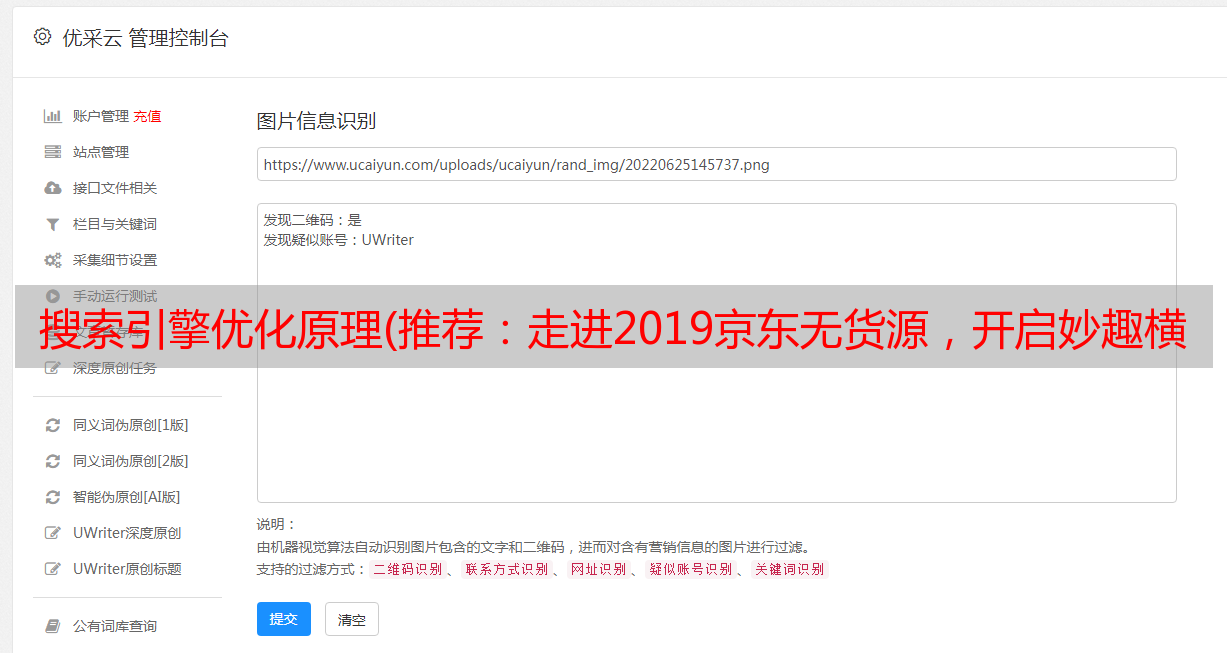Image resolution: width=1227 pixels, height=653 pixels.
Task: Click the edit icon for 深度原创任务
Action: 53,368
